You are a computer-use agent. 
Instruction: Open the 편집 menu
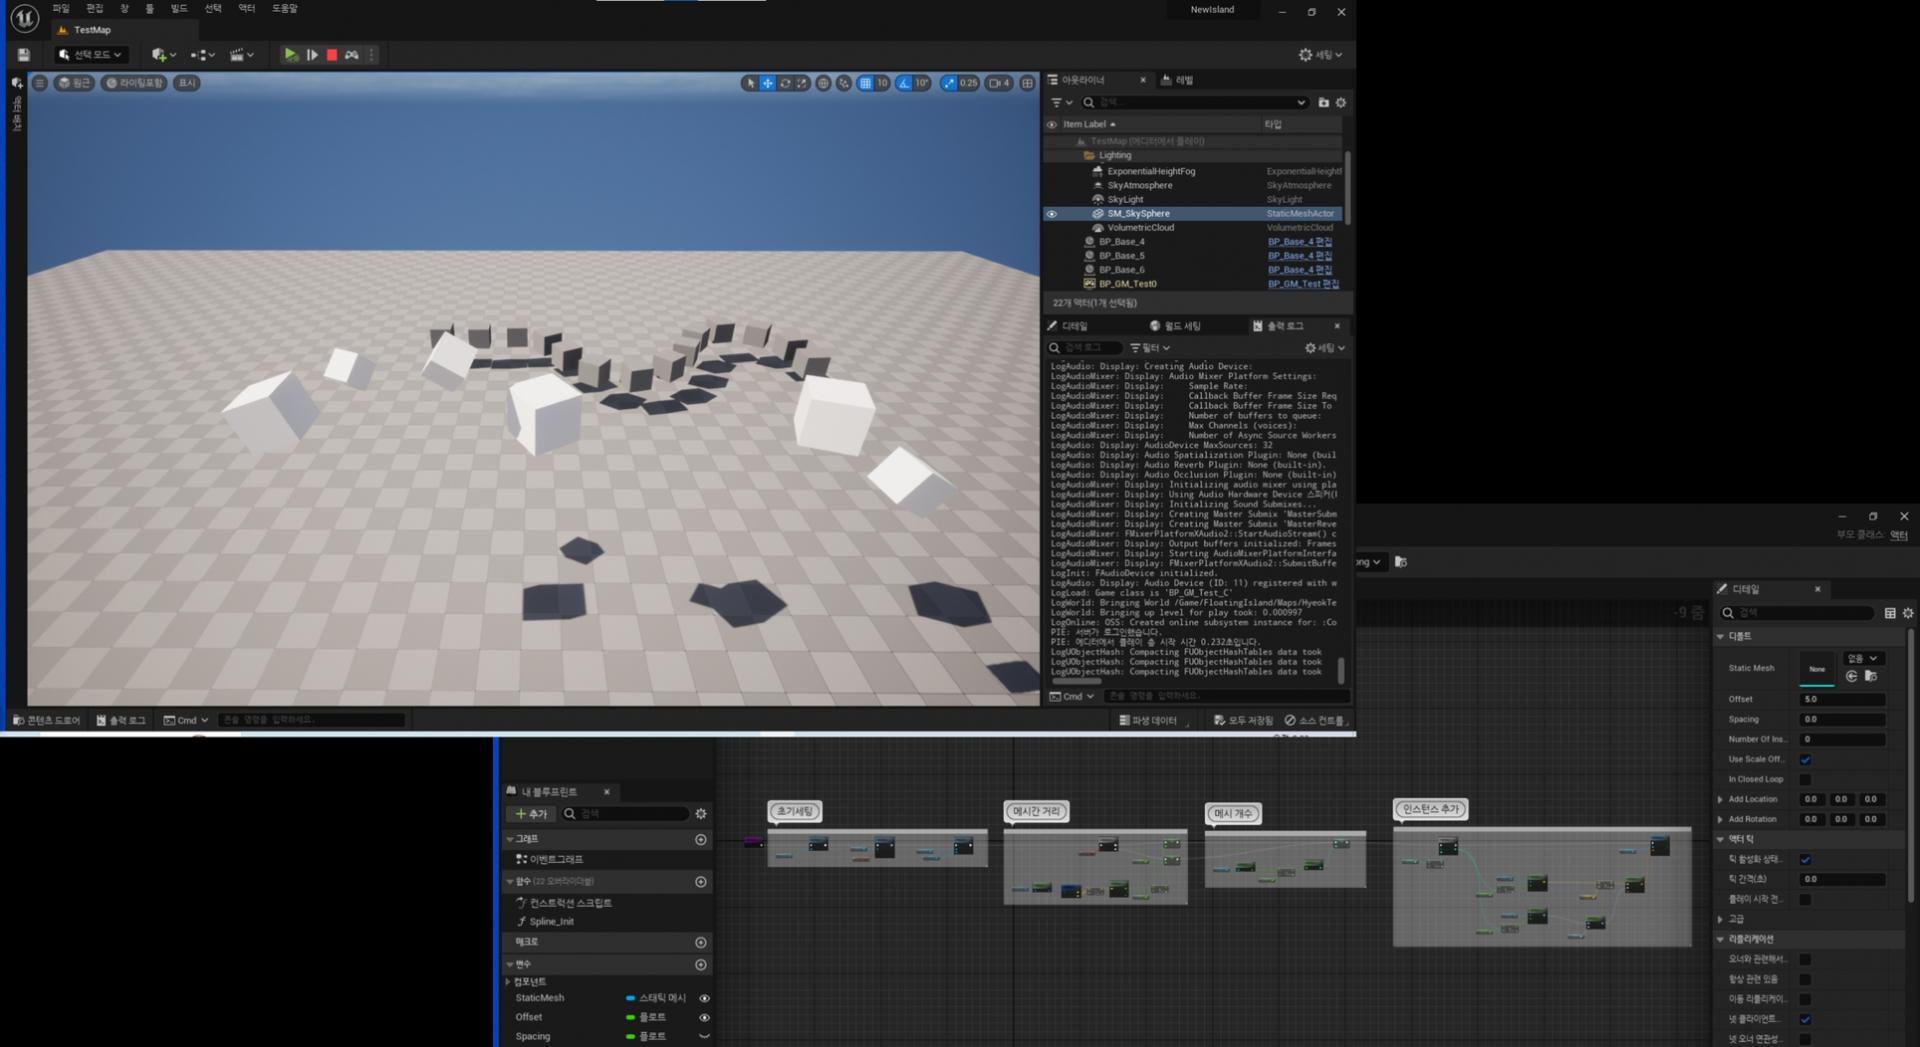(95, 8)
